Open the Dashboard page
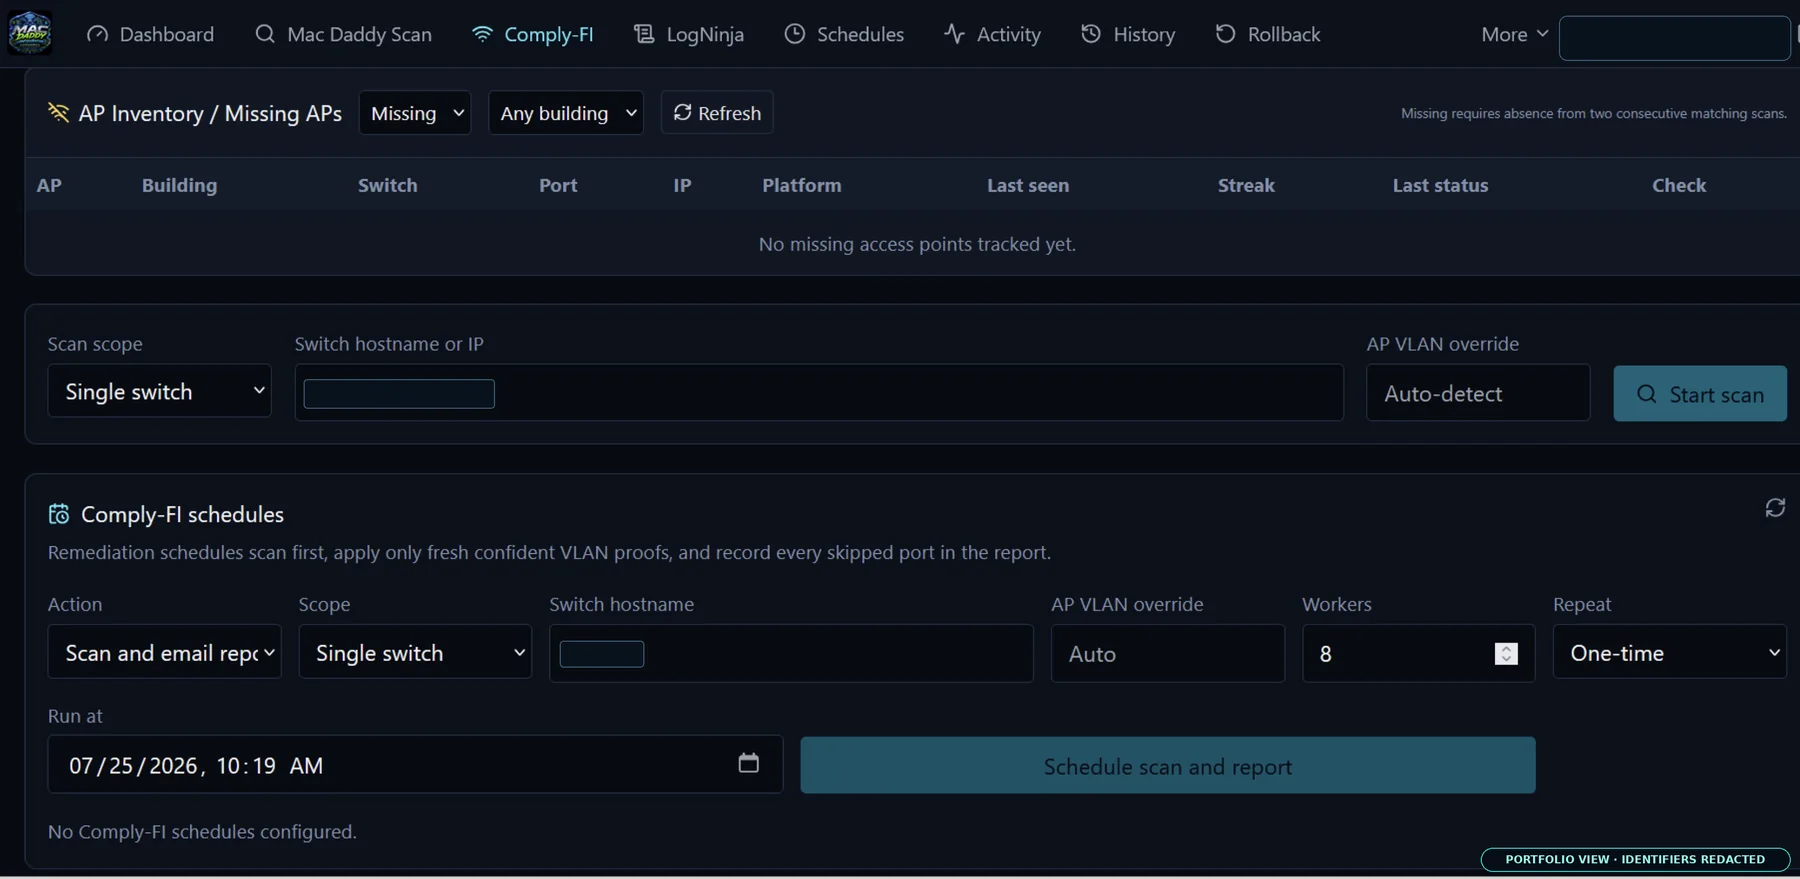Viewport: 1800px width, 879px height. point(150,34)
